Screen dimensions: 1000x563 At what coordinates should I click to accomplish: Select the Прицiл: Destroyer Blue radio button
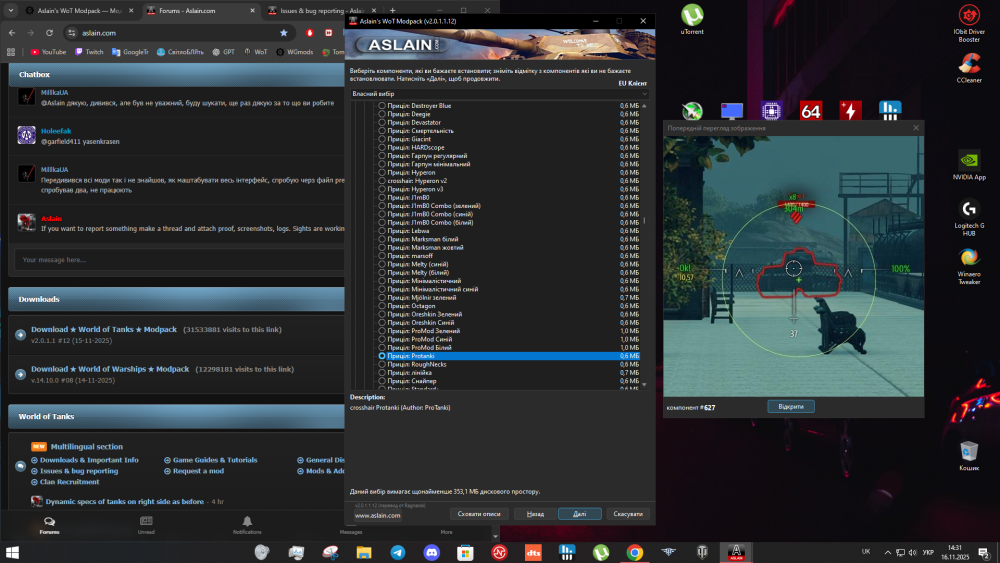coord(382,106)
